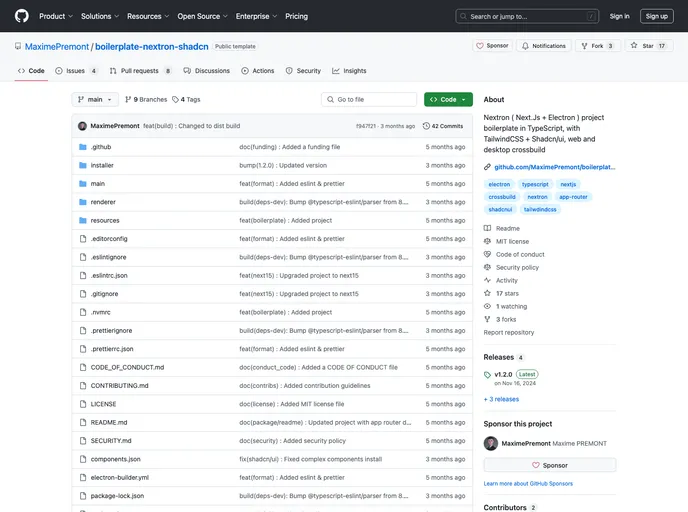
Task: Focus the Go to file input
Action: tap(369, 100)
